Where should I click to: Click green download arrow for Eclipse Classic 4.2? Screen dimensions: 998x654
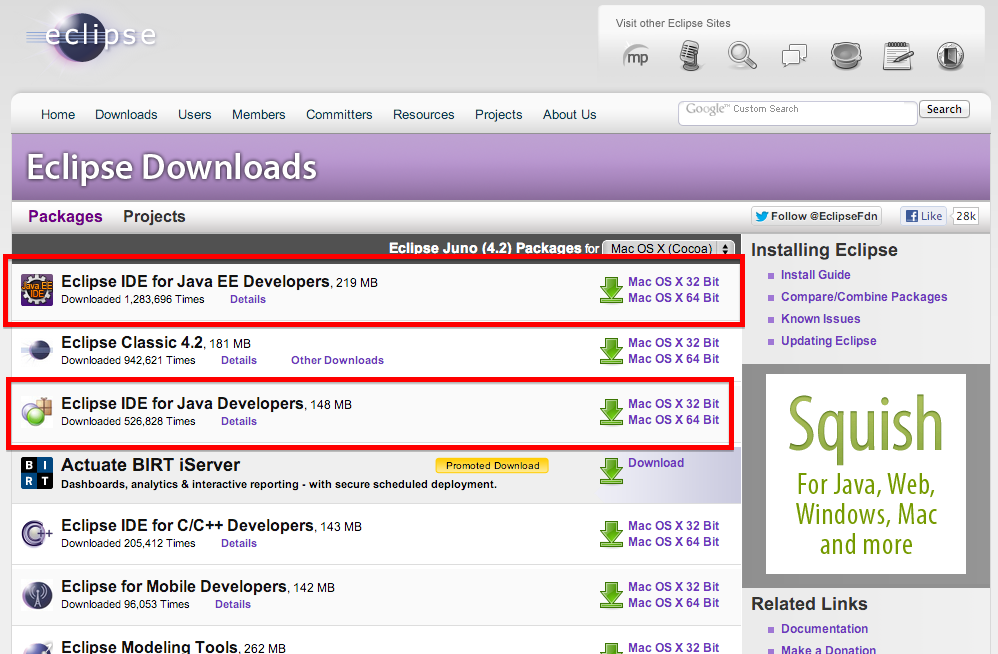[611, 351]
